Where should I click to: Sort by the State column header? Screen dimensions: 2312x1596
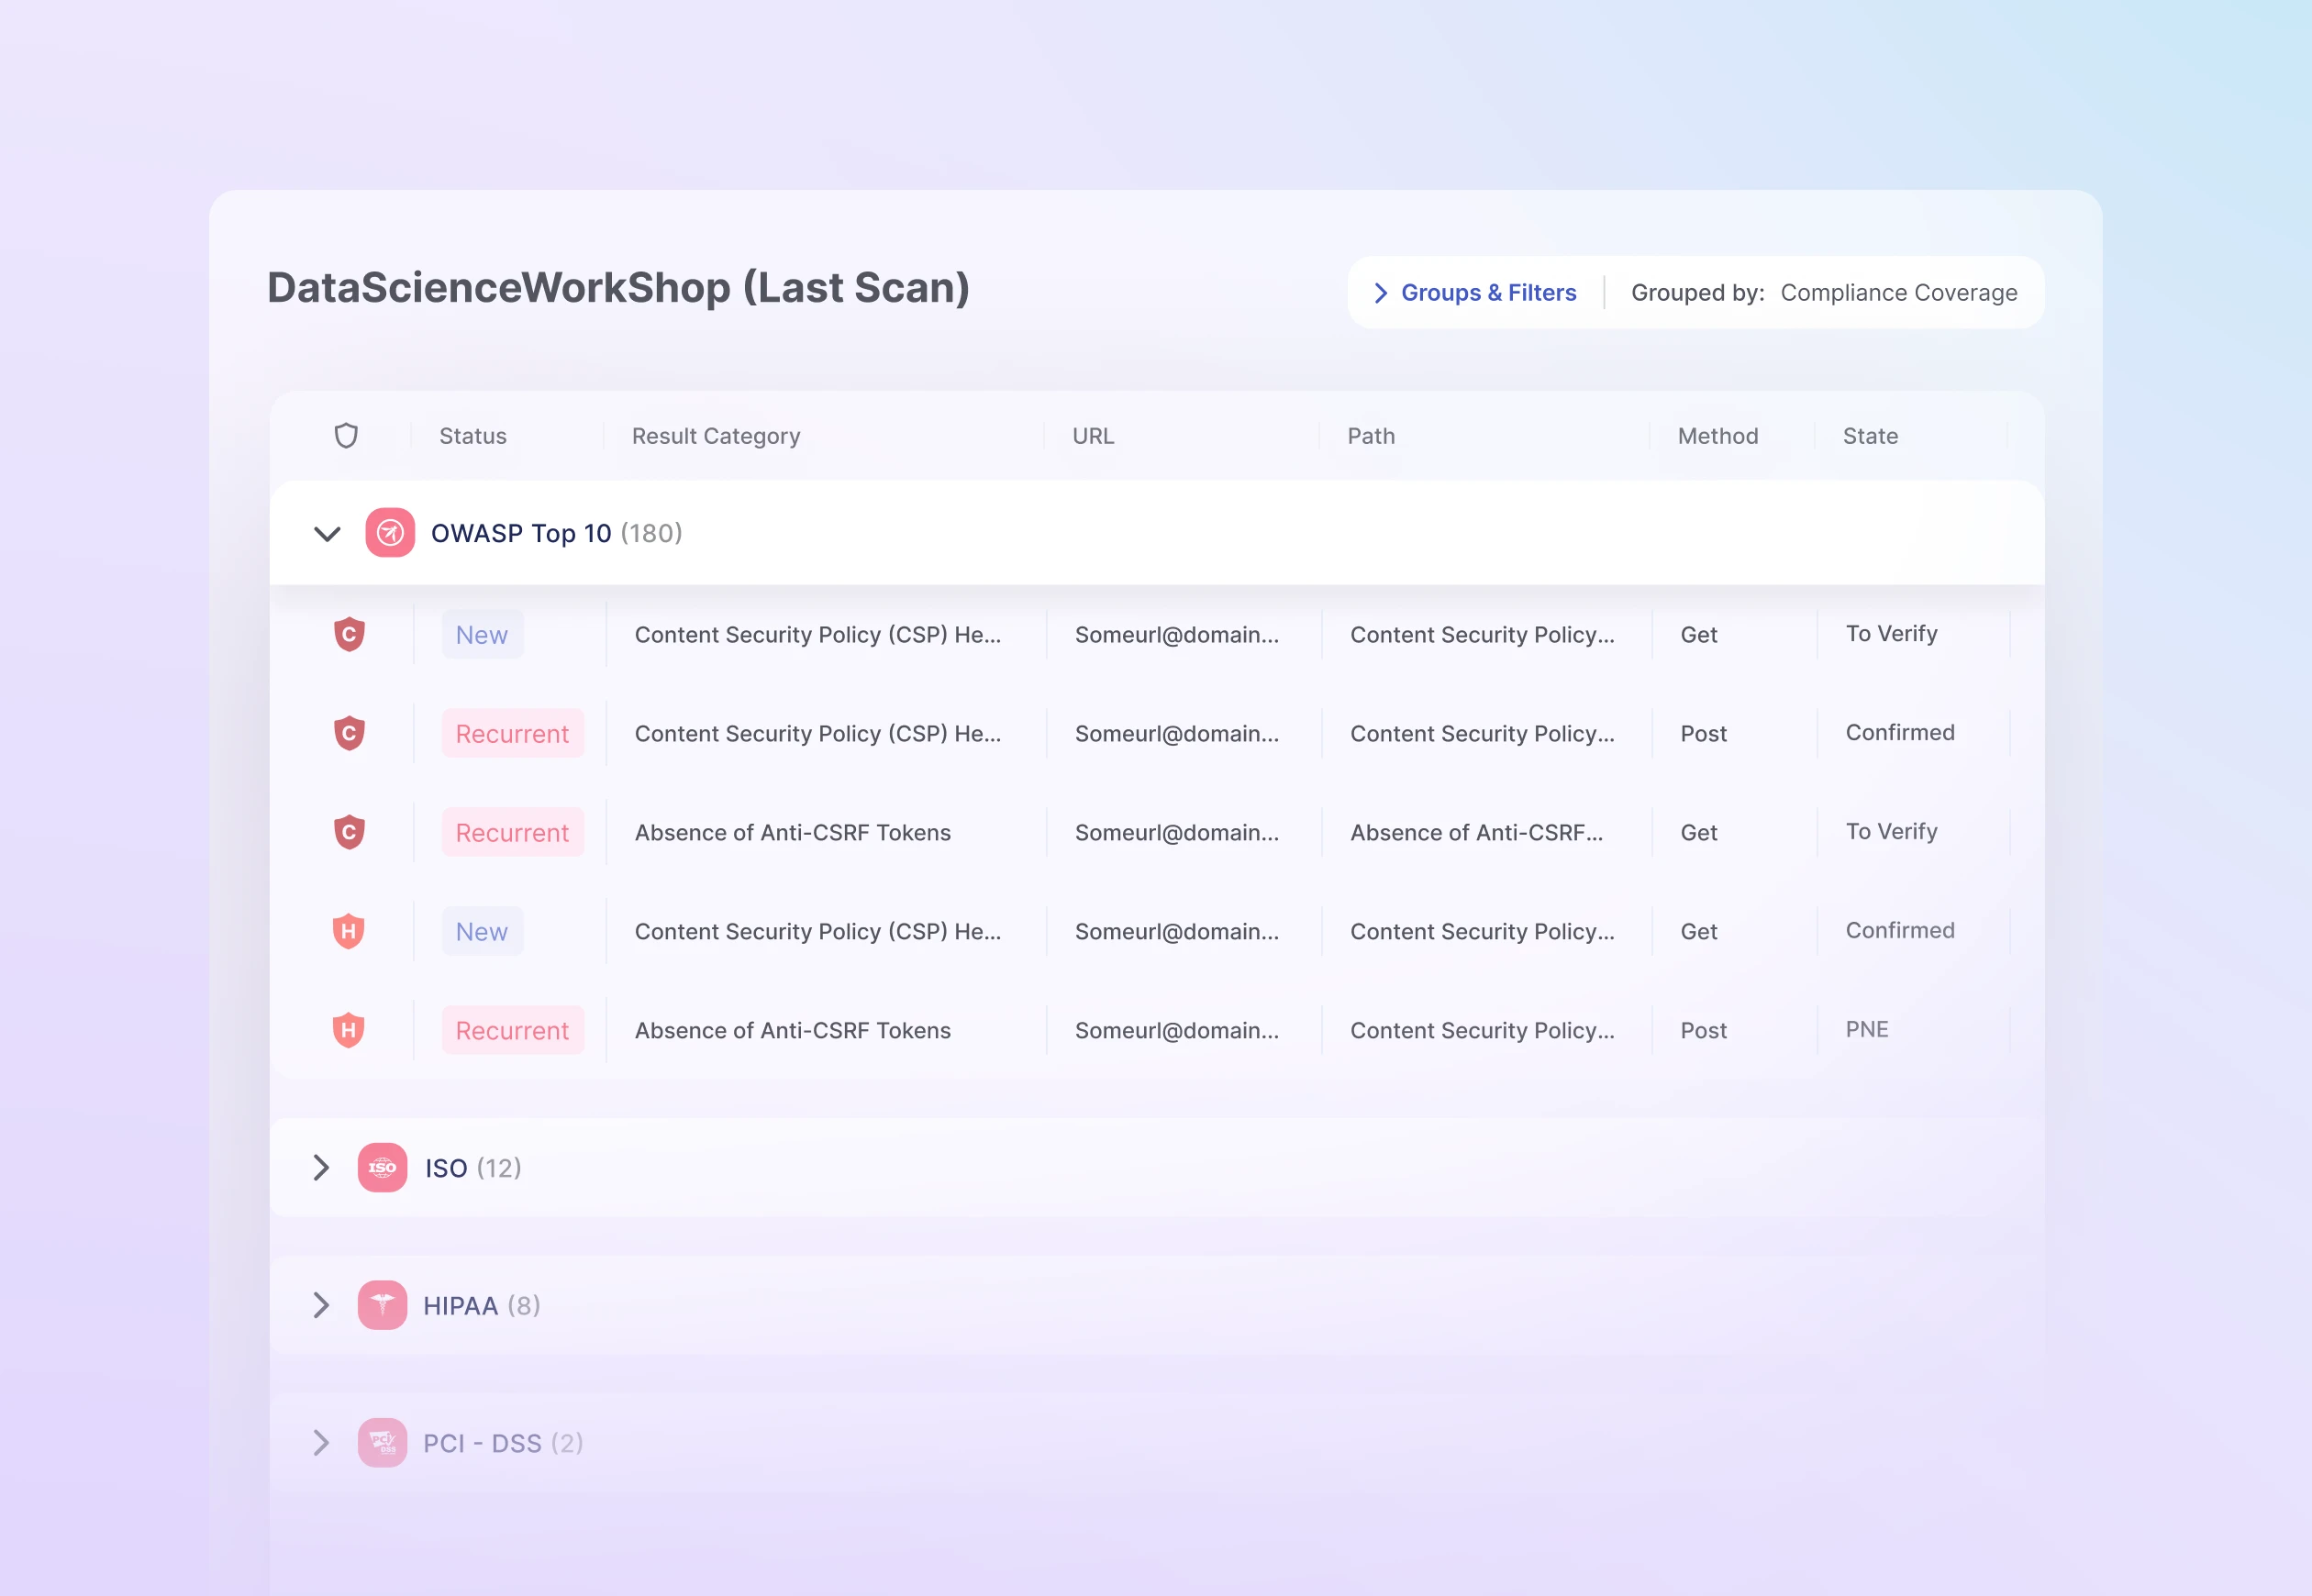click(x=1870, y=436)
